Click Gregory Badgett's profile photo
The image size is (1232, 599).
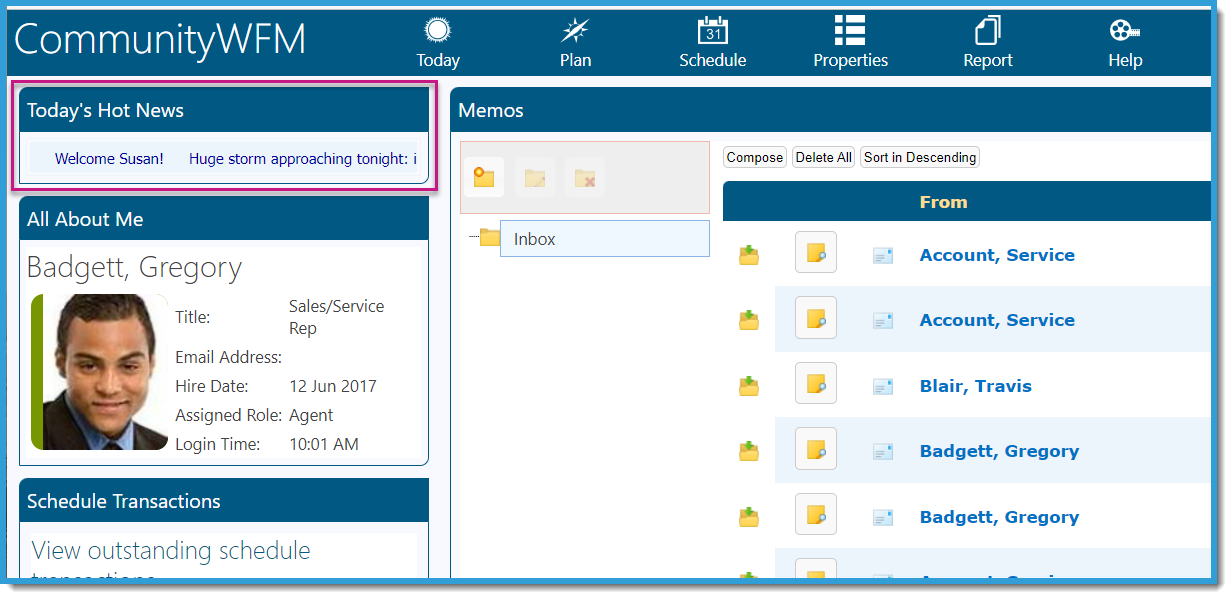point(107,371)
